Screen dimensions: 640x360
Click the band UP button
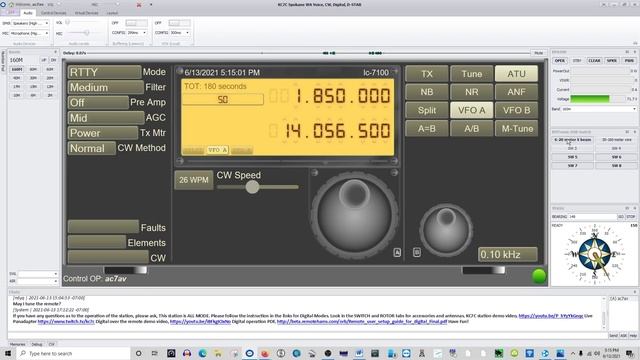click(43, 60)
